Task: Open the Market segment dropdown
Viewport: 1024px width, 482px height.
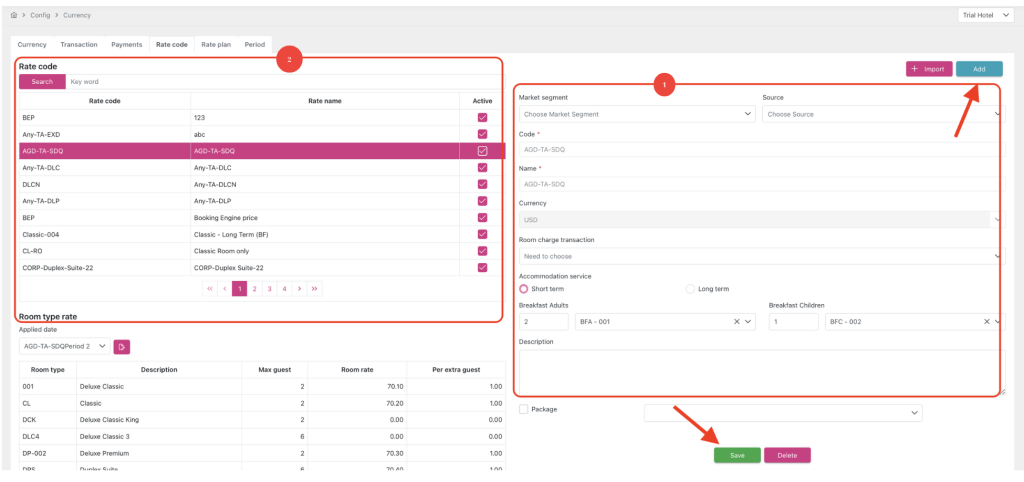Action: (636, 114)
